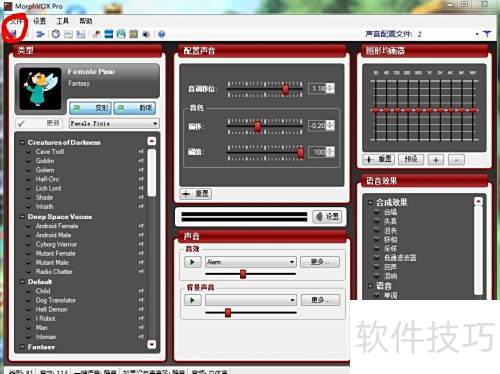Image resolution: width=500 pixels, height=374 pixels.
Task: Click the equalizer minus button
Action: tap(456, 160)
